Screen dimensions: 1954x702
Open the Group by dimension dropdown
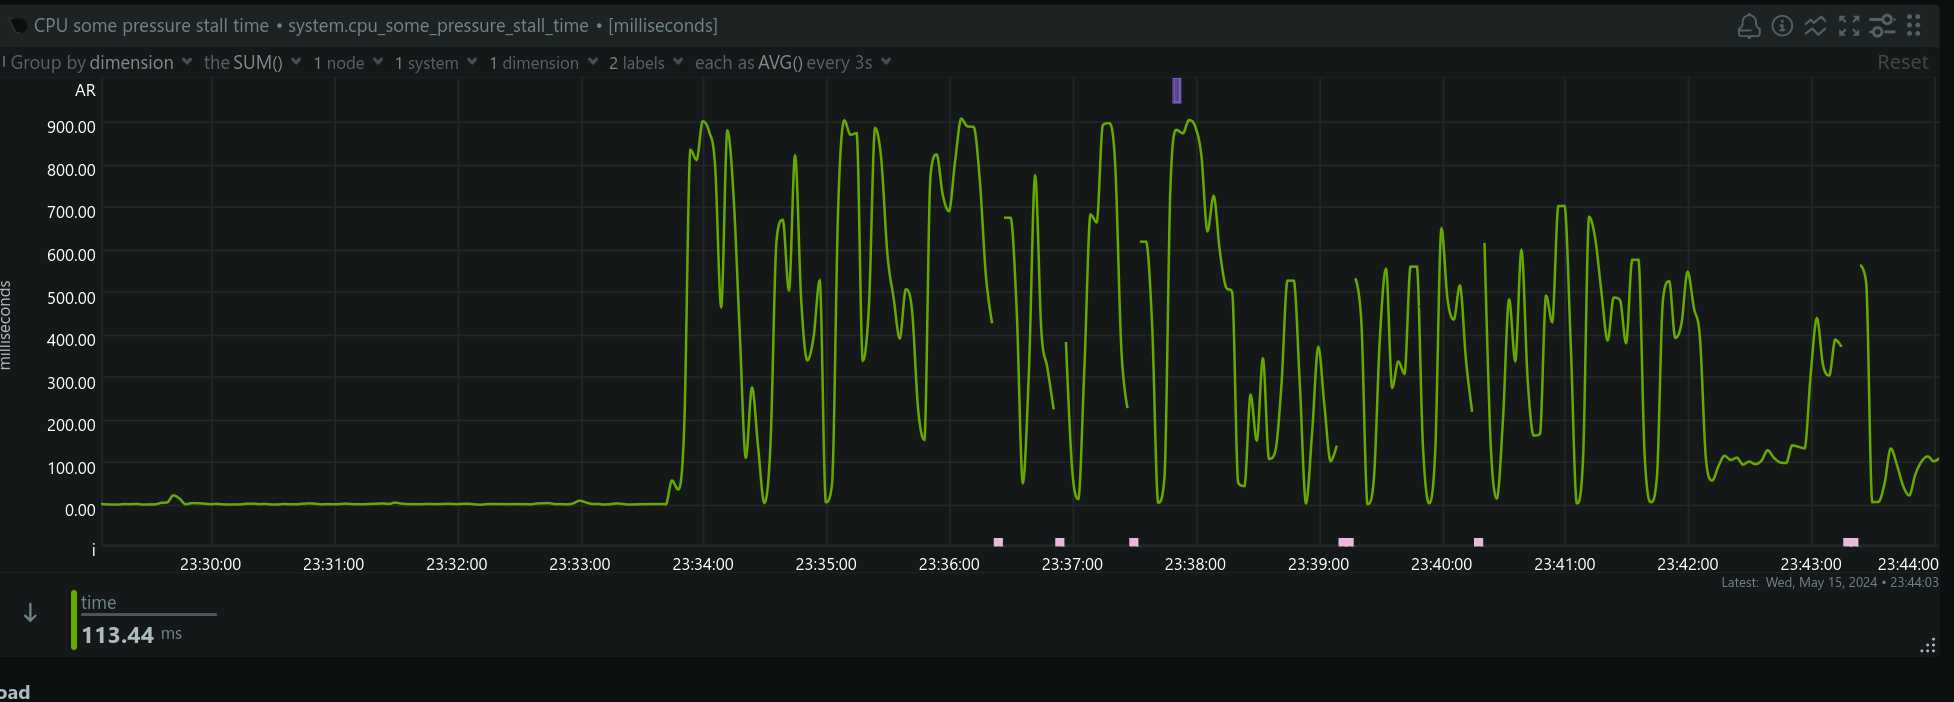101,63
